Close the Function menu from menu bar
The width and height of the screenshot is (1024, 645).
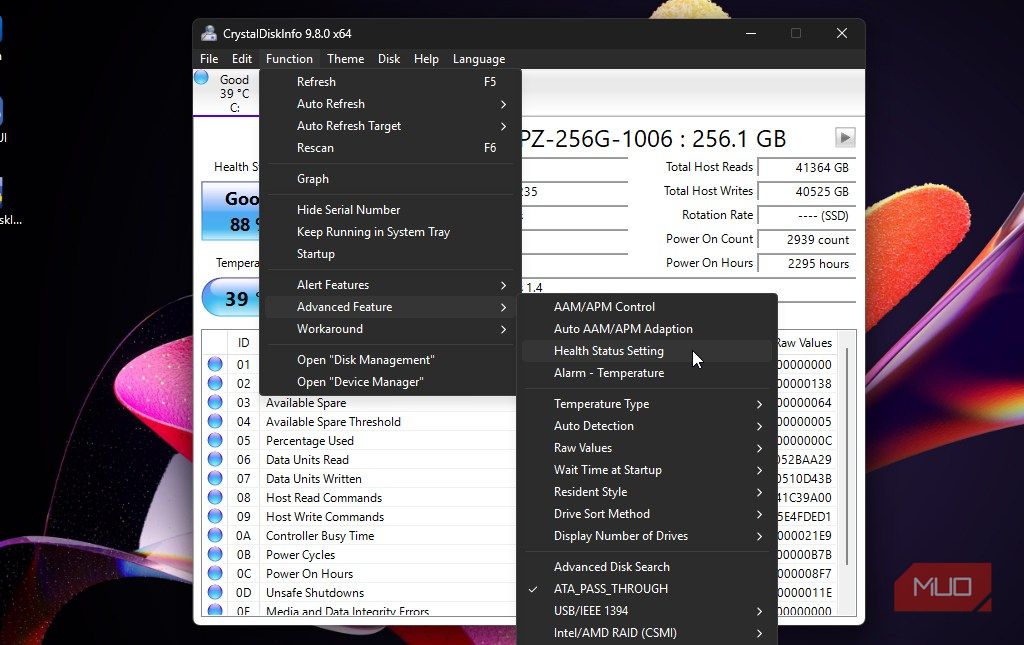tap(289, 59)
